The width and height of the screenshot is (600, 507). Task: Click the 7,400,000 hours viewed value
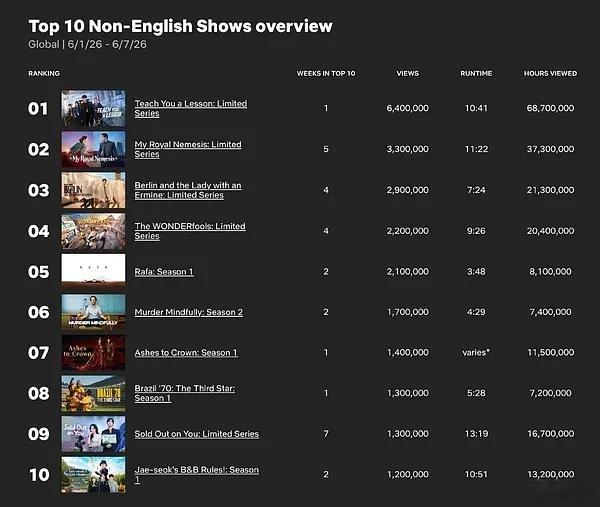(550, 312)
